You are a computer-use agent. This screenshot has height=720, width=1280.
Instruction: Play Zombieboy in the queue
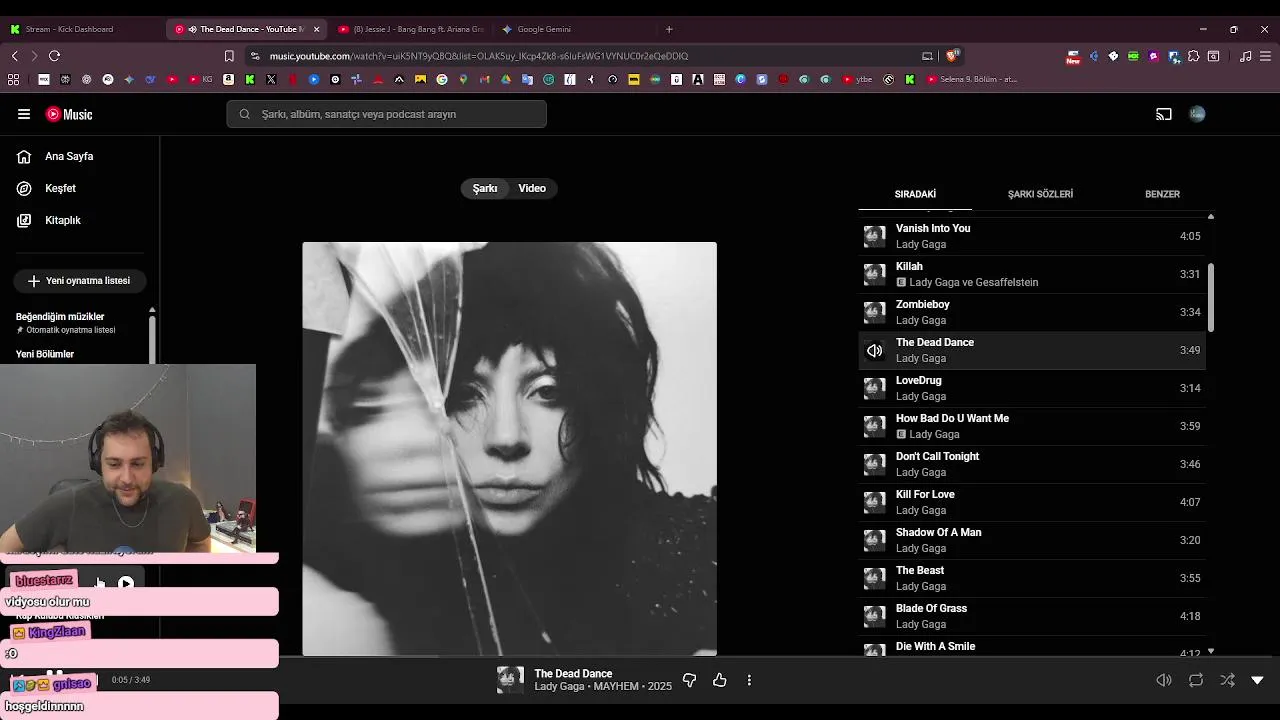(x=1032, y=312)
